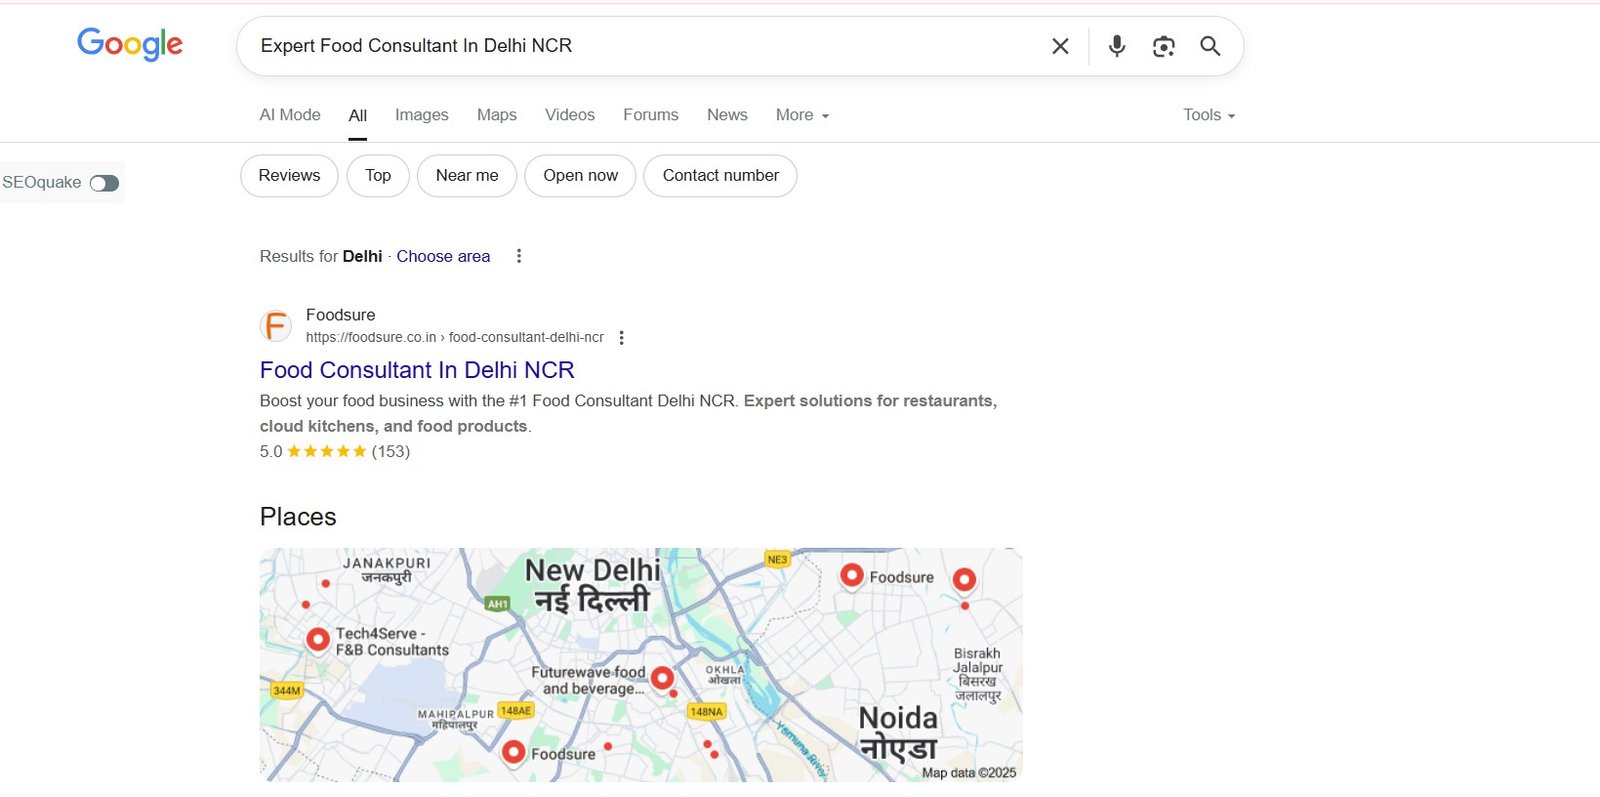Expand the Tools dropdown
This screenshot has height=797, width=1600.
click(1209, 115)
